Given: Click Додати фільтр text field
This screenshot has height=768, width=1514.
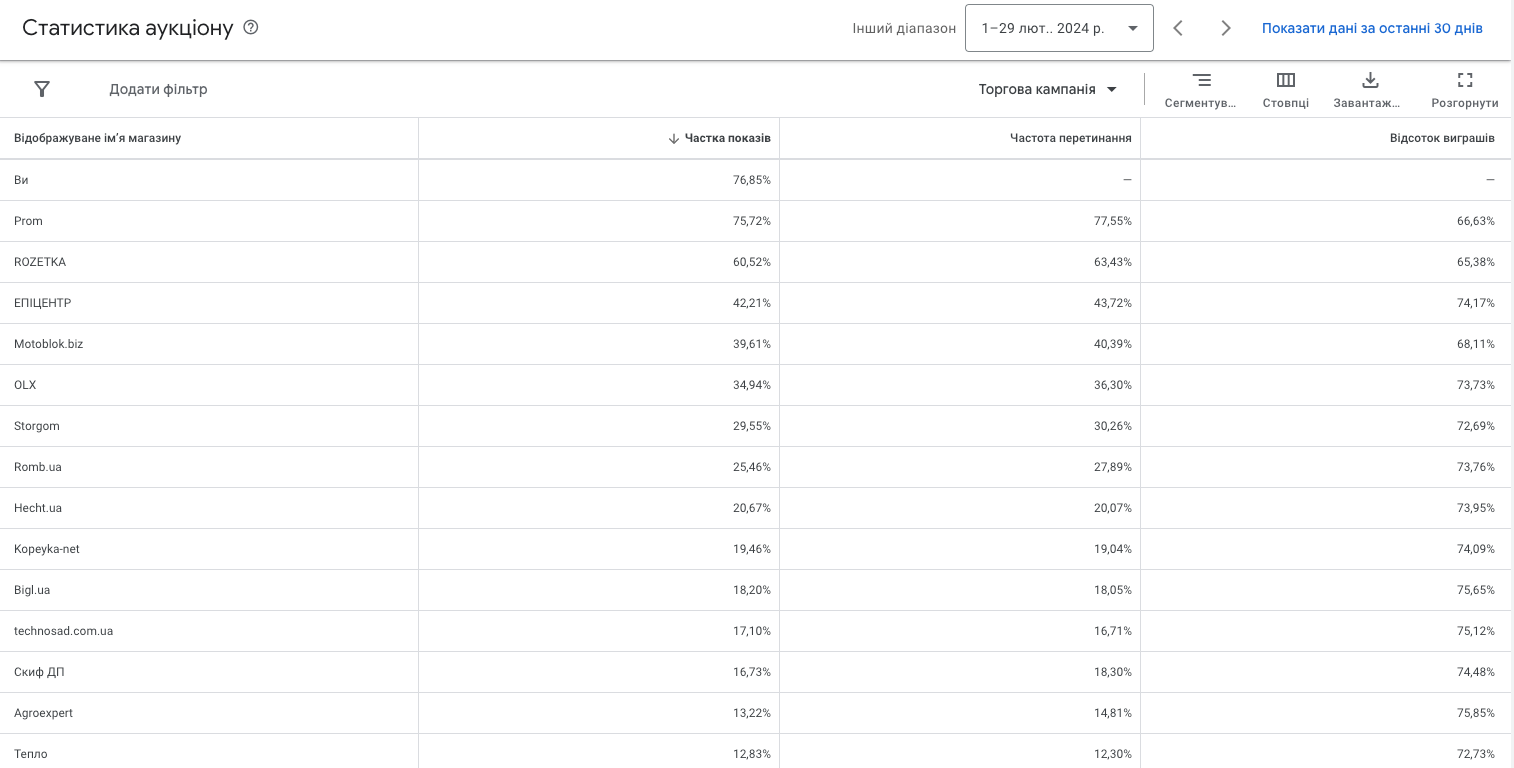Looking at the screenshot, I should [x=158, y=89].
